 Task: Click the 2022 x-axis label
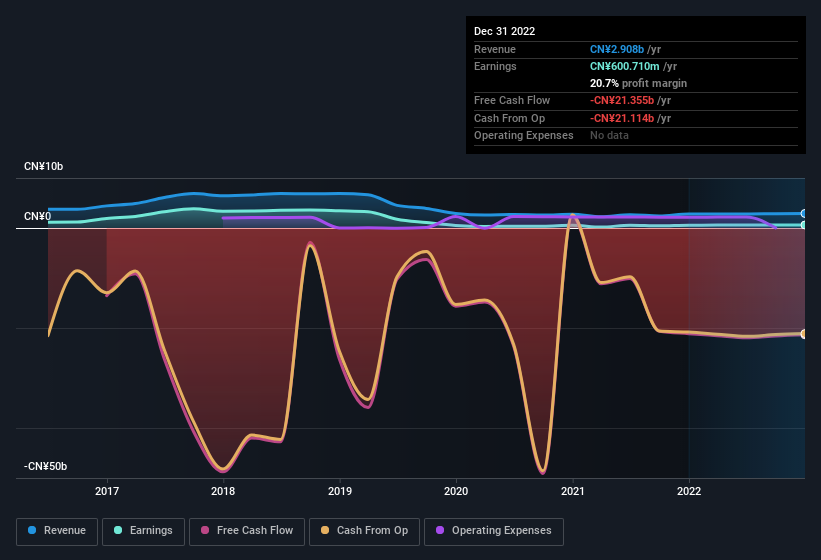pos(689,491)
